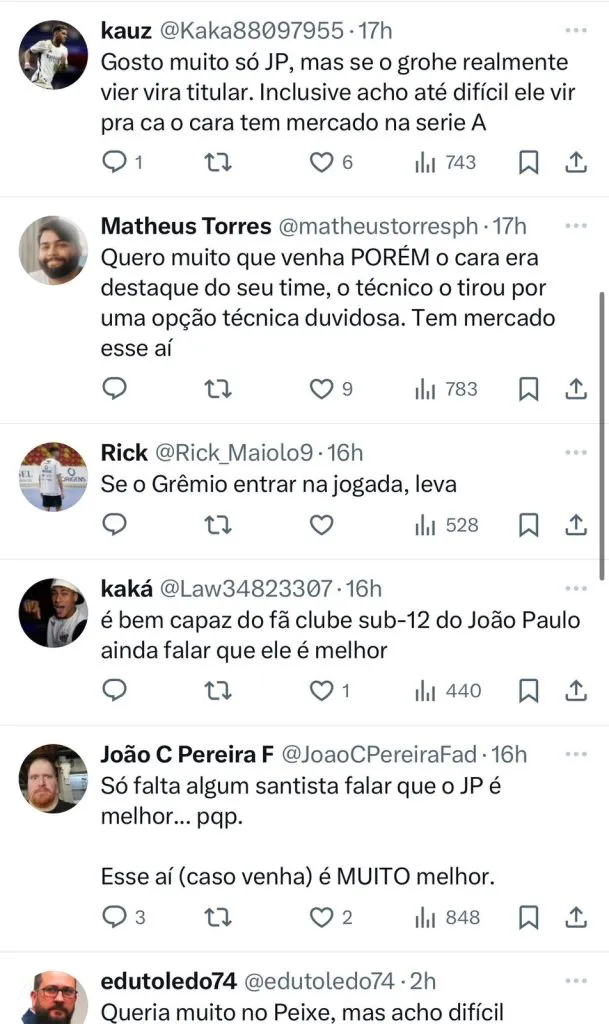Retweet kauz's post
Viewport: 609px width, 1024px height.
217,162
